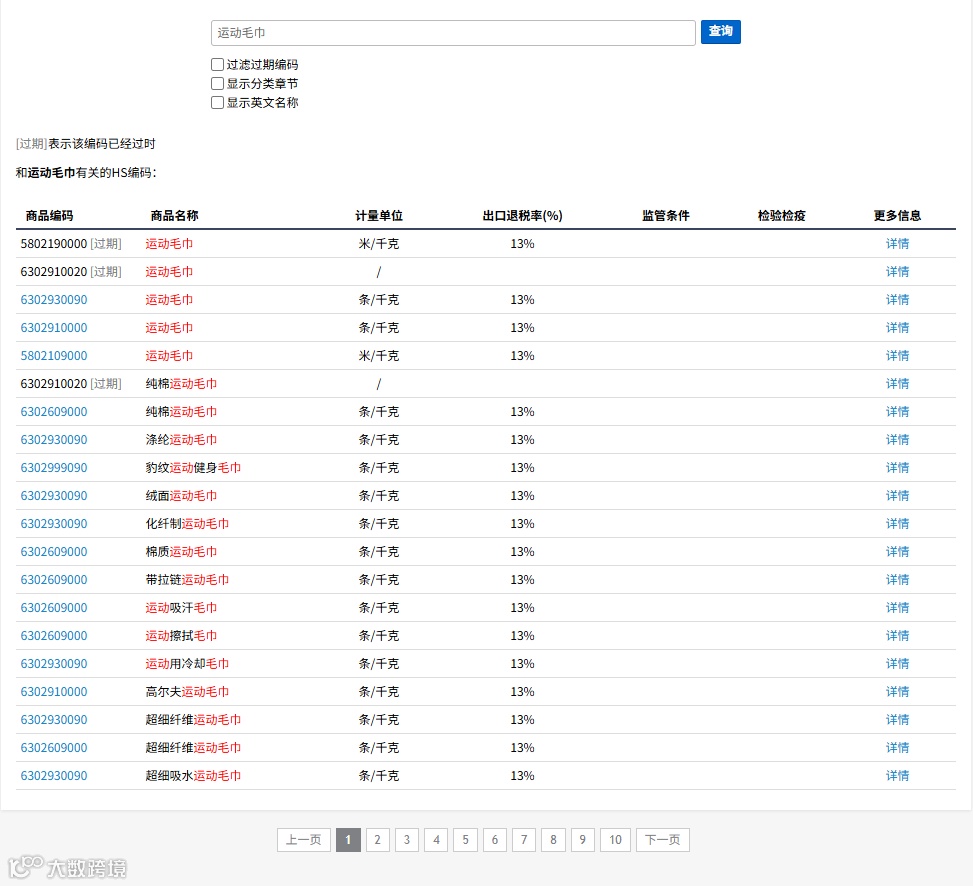Click the 下一页 next page button
Screen dimensions: 973x886
pos(663,840)
